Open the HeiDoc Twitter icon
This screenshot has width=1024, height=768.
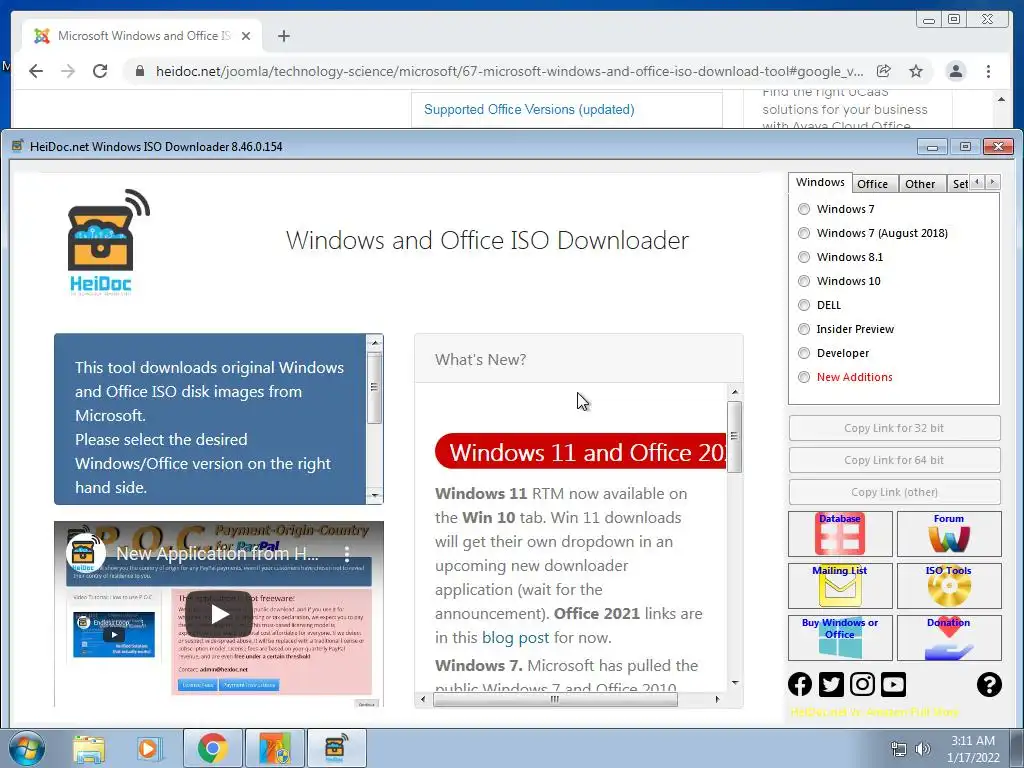coord(831,684)
